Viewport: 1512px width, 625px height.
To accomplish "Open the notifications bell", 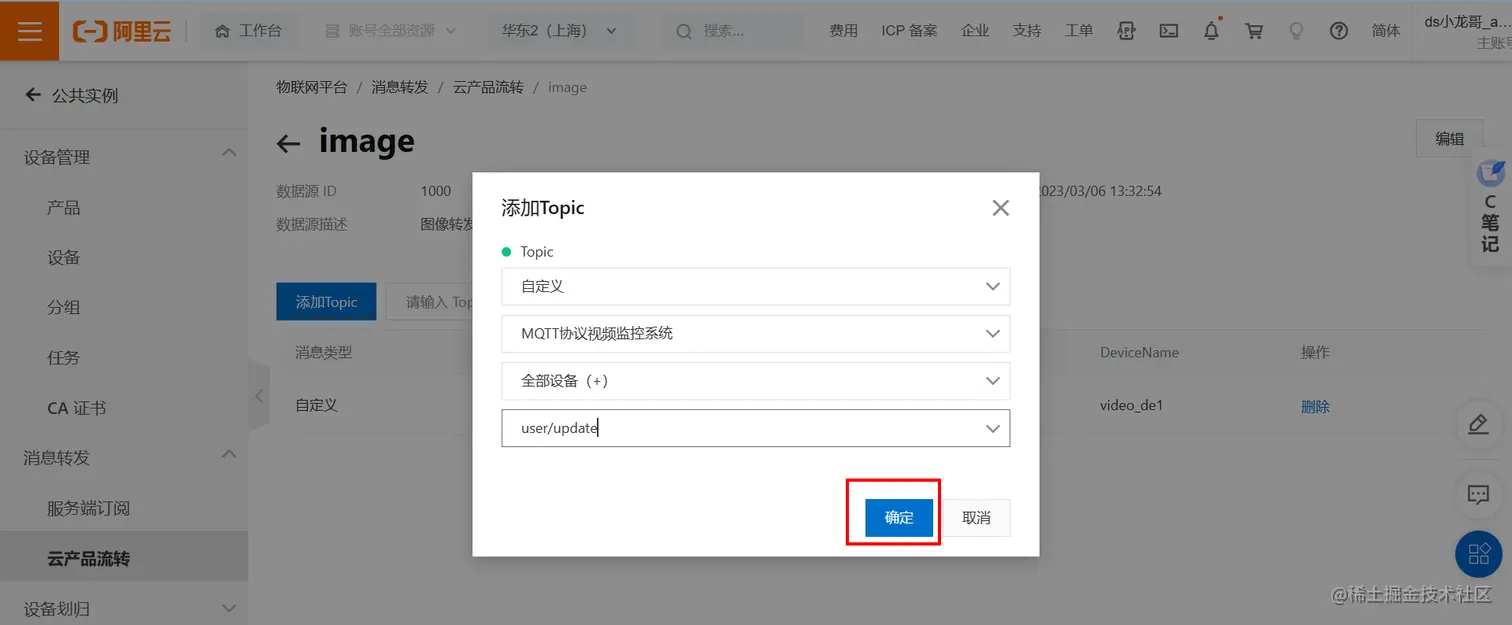I will [x=1212, y=31].
